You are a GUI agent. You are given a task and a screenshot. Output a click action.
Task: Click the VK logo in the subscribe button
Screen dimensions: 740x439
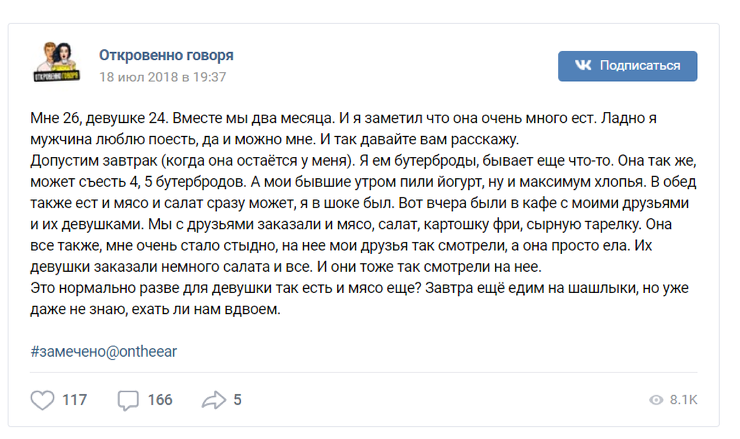[x=583, y=65]
